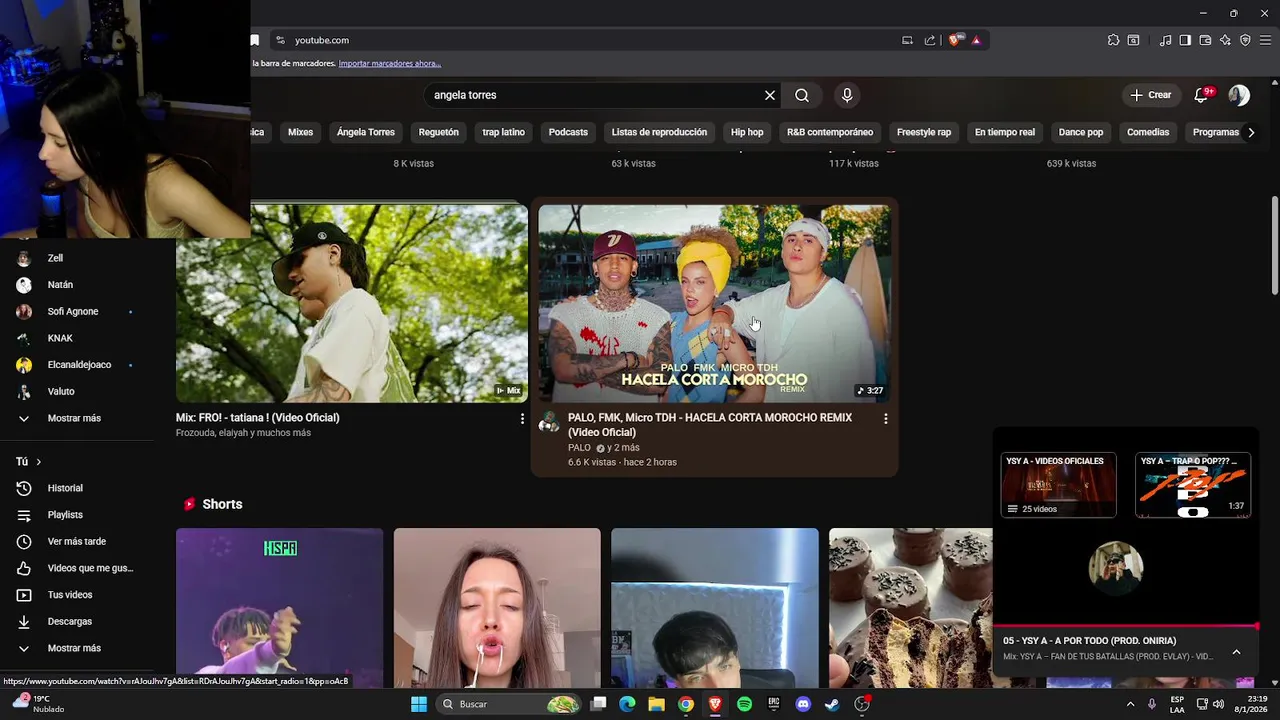Select the Freestyle rap chip
This screenshot has height=720, width=1280.
(x=924, y=132)
